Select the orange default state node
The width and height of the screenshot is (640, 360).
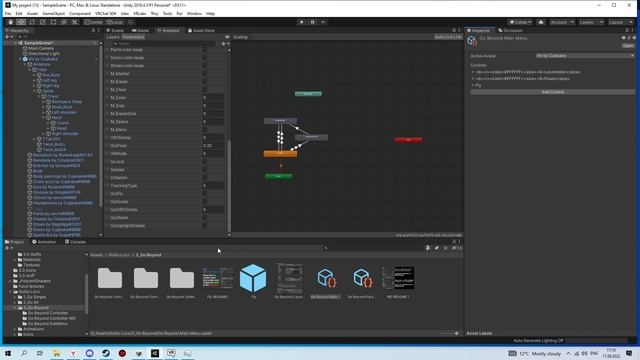pyautogui.click(x=280, y=154)
